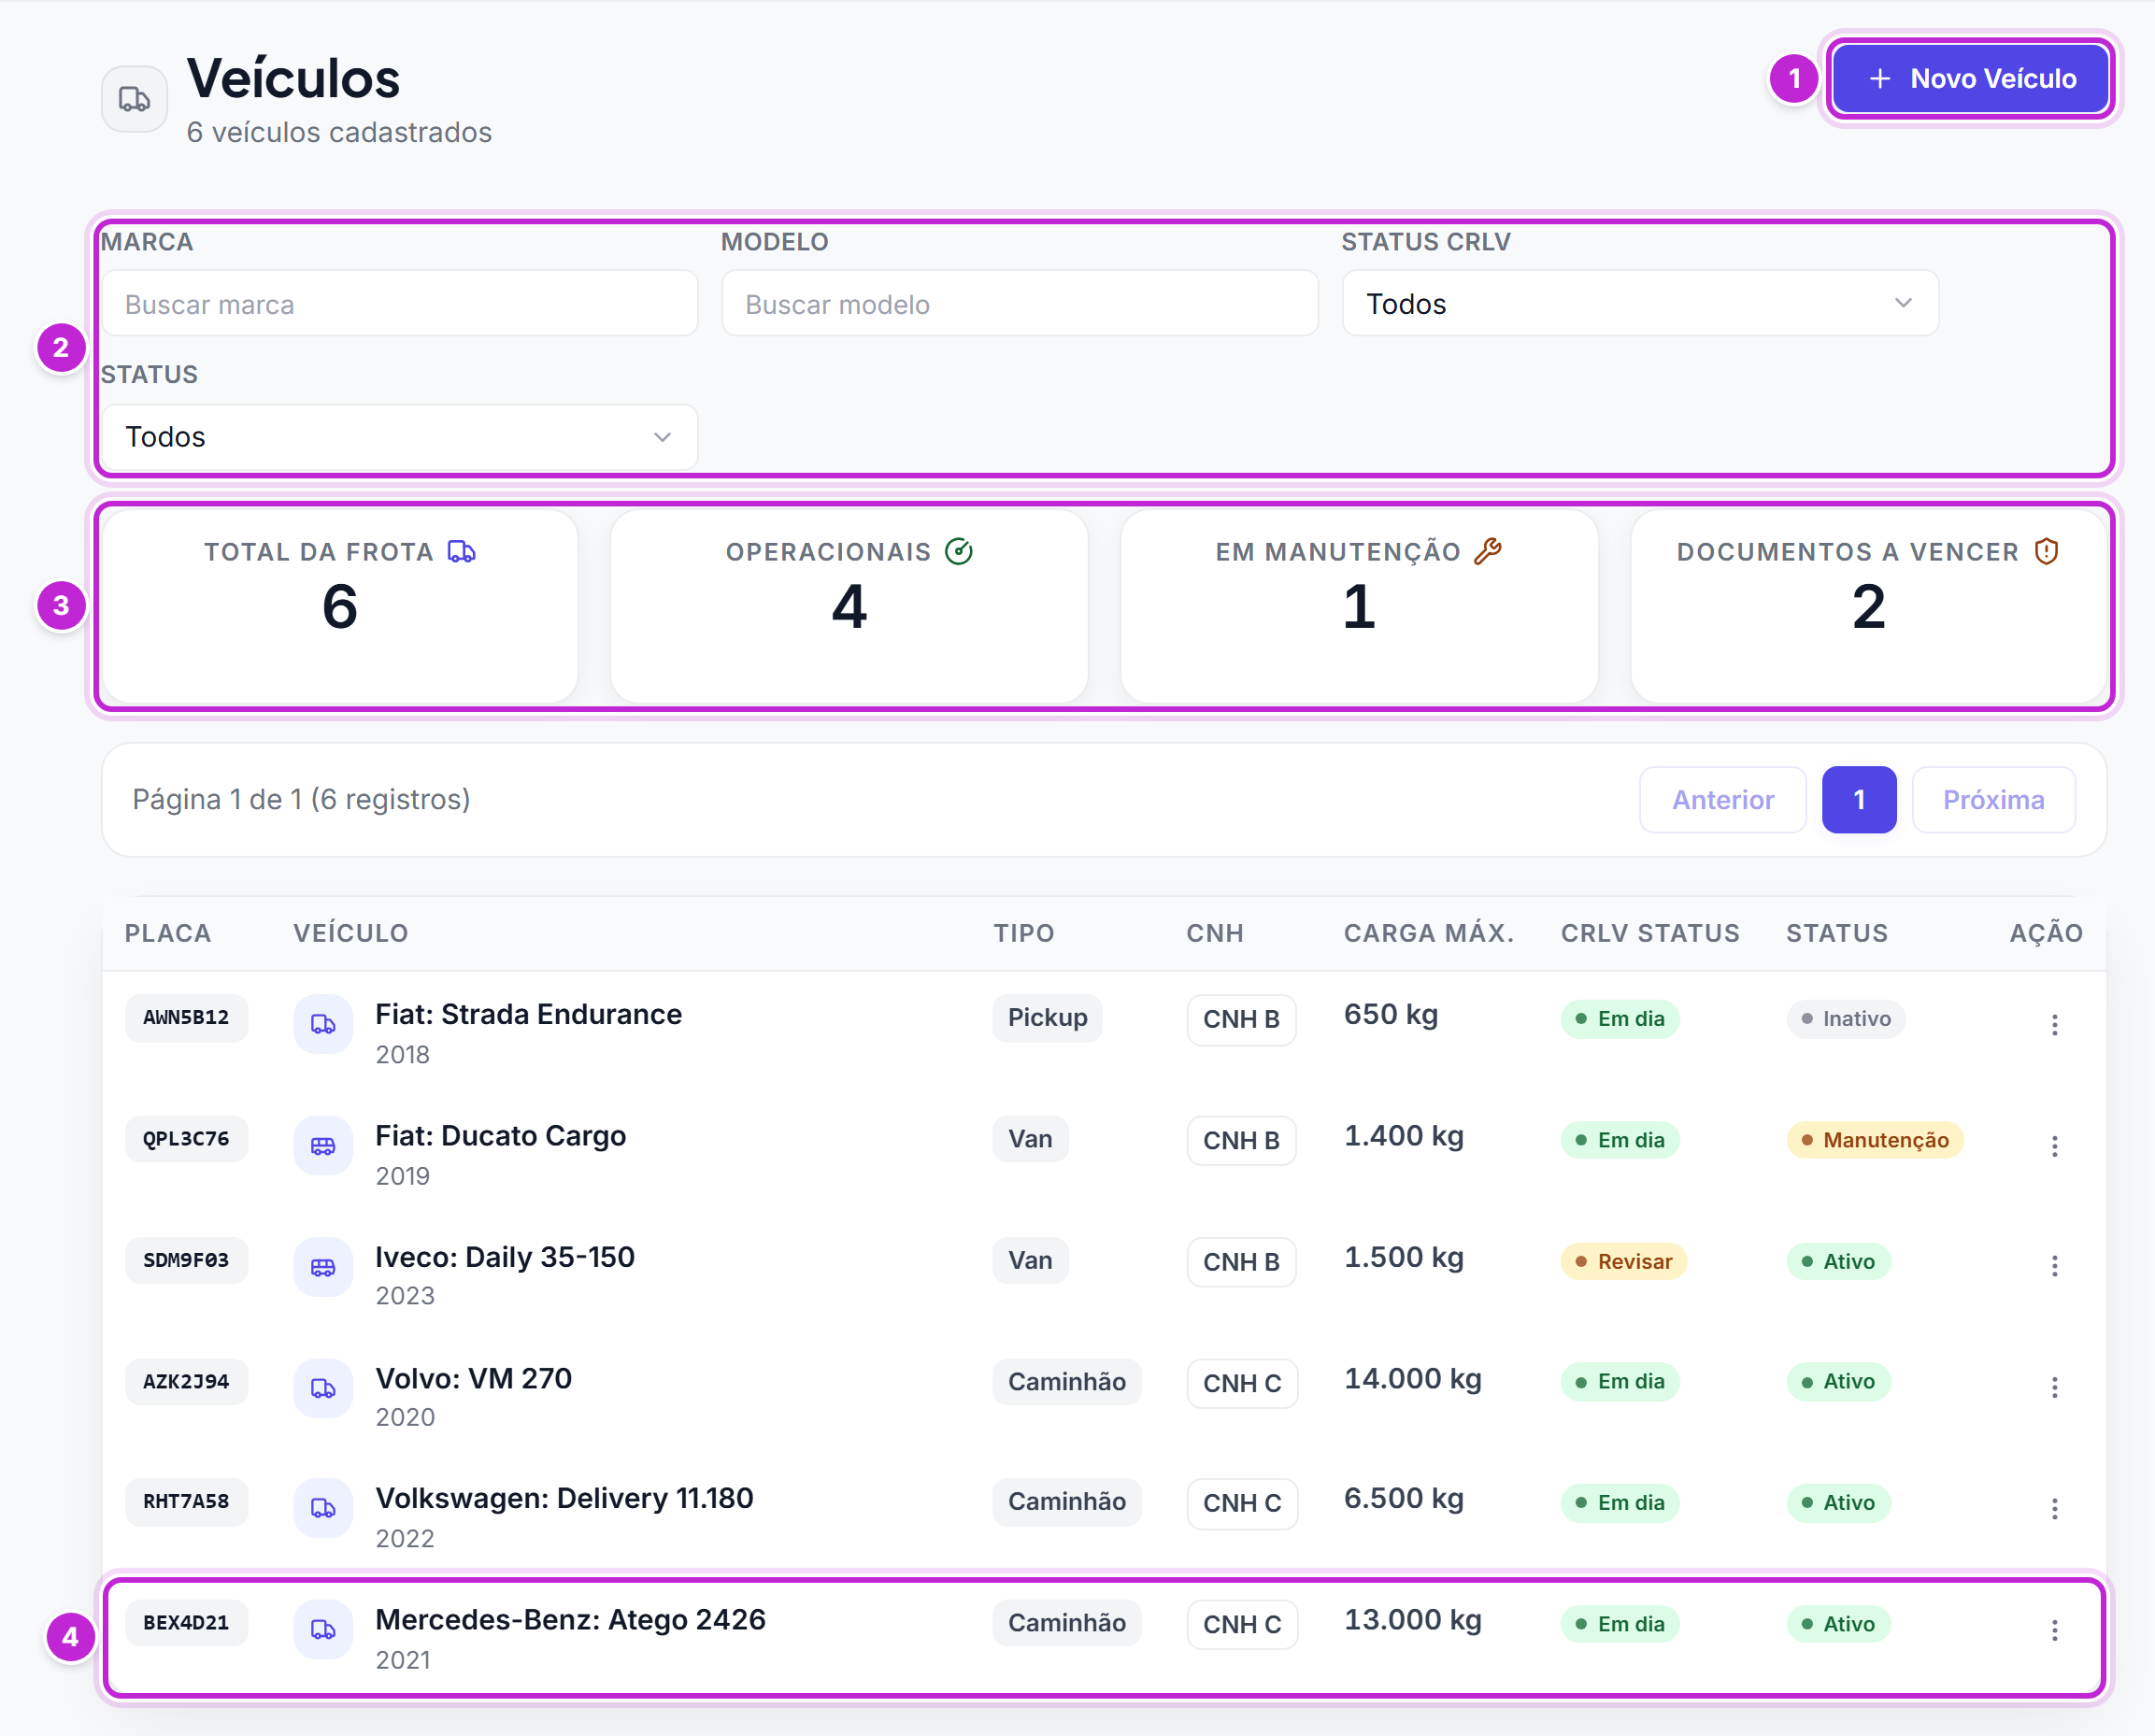
Task: Click the truck icon for Volkswagen Delivery 11.180
Action: [323, 1508]
